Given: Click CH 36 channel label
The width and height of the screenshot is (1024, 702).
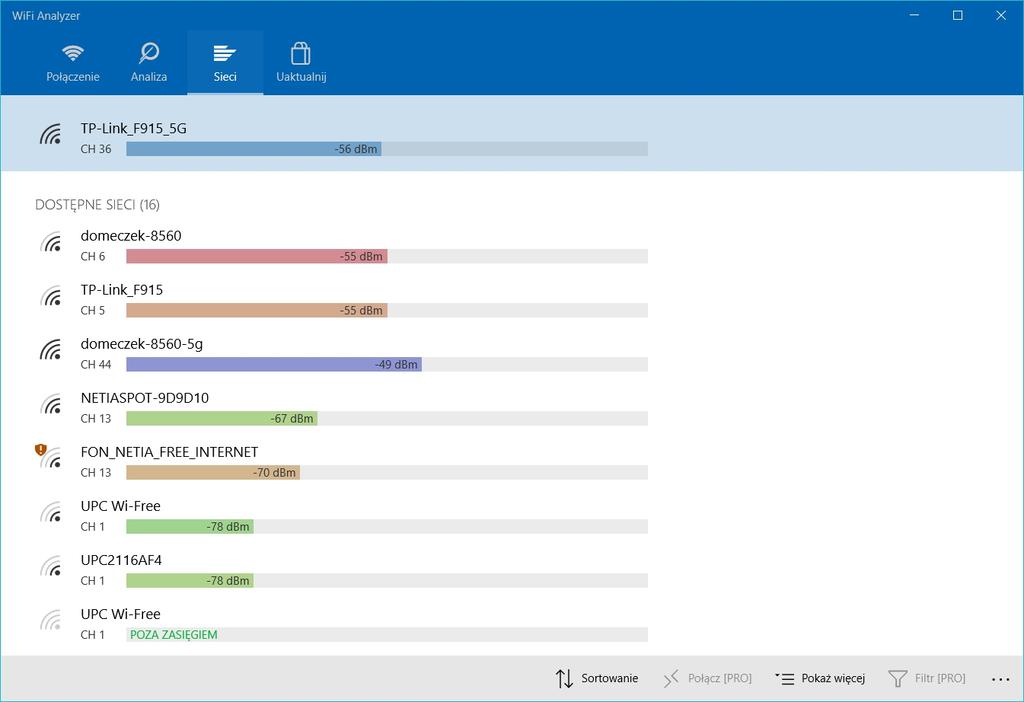Looking at the screenshot, I should click(x=96, y=149).
